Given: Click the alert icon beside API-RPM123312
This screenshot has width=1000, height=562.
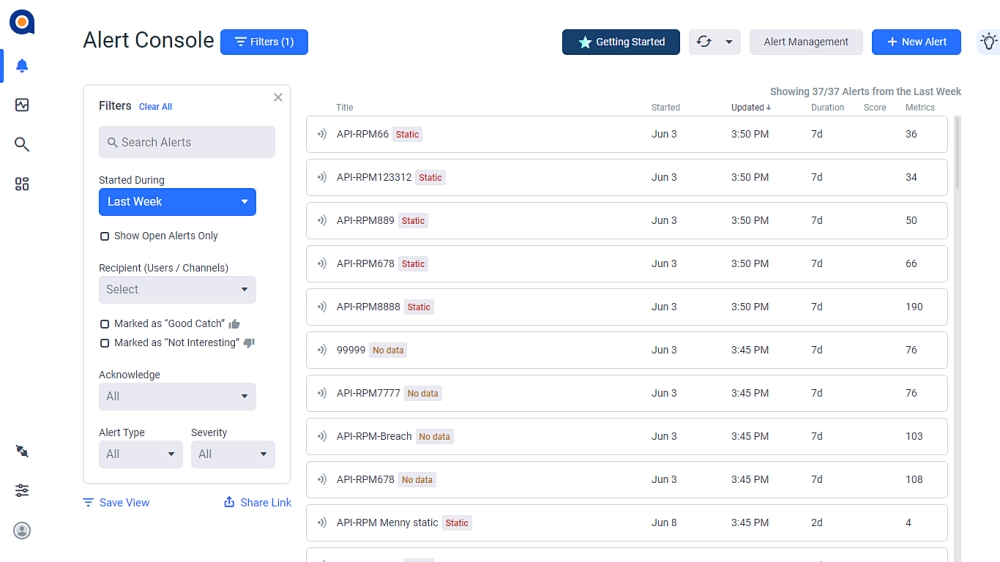Looking at the screenshot, I should point(322,177).
